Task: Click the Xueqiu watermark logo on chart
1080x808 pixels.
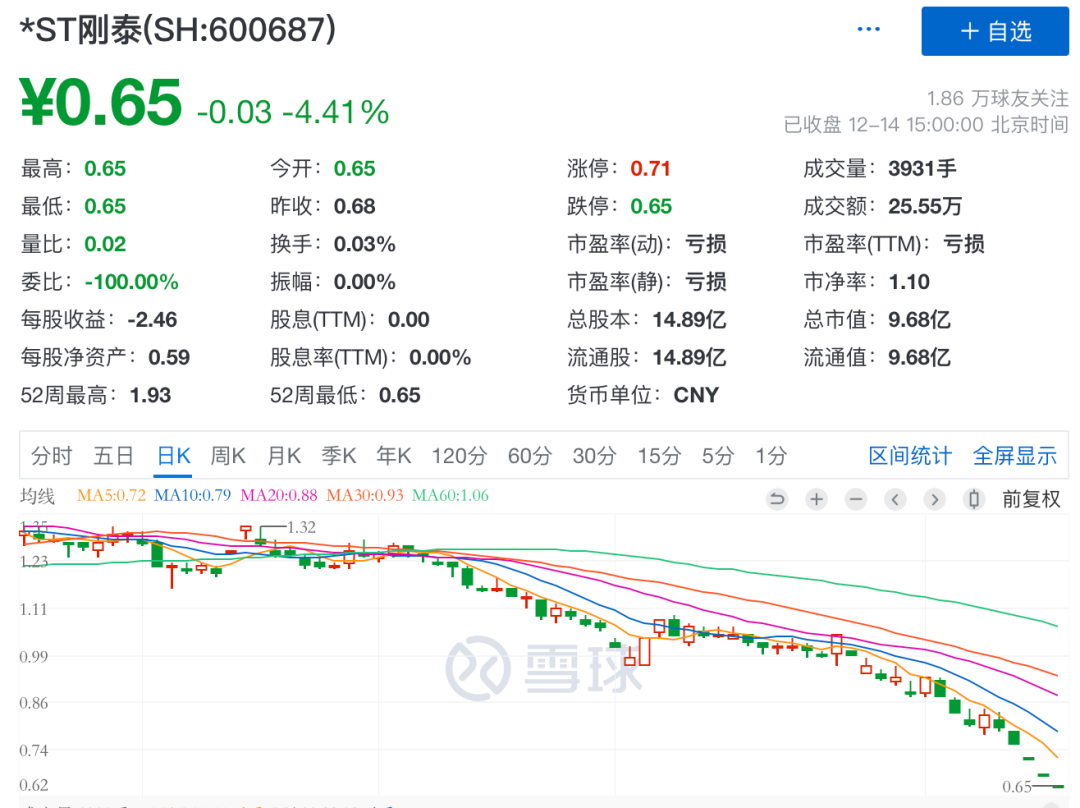Action: coord(543,667)
